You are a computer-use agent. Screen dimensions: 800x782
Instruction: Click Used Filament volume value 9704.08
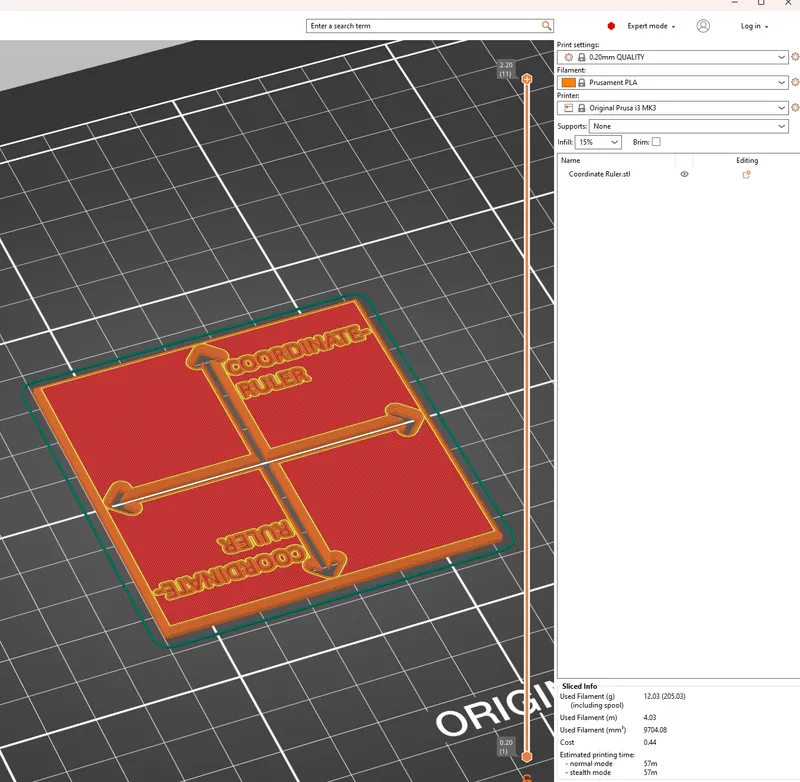655,730
